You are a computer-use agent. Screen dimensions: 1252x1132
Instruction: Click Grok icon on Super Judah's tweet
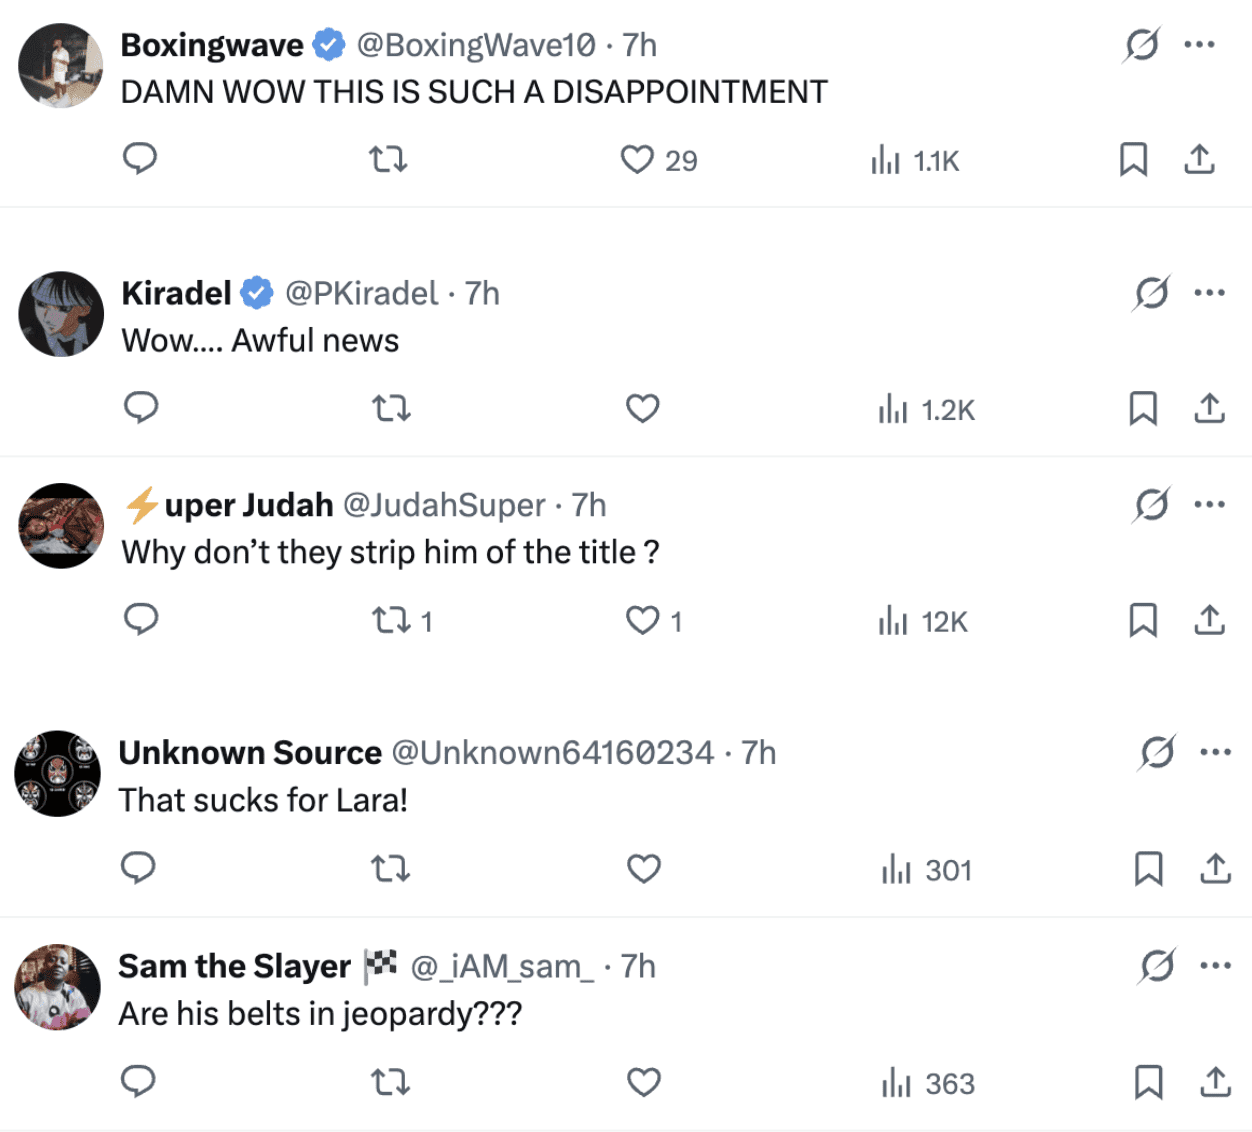[1151, 505]
